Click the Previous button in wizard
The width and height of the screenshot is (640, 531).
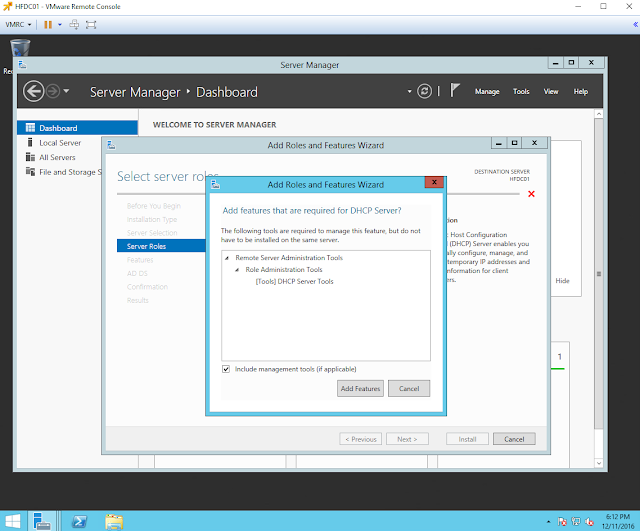pyautogui.click(x=360, y=439)
